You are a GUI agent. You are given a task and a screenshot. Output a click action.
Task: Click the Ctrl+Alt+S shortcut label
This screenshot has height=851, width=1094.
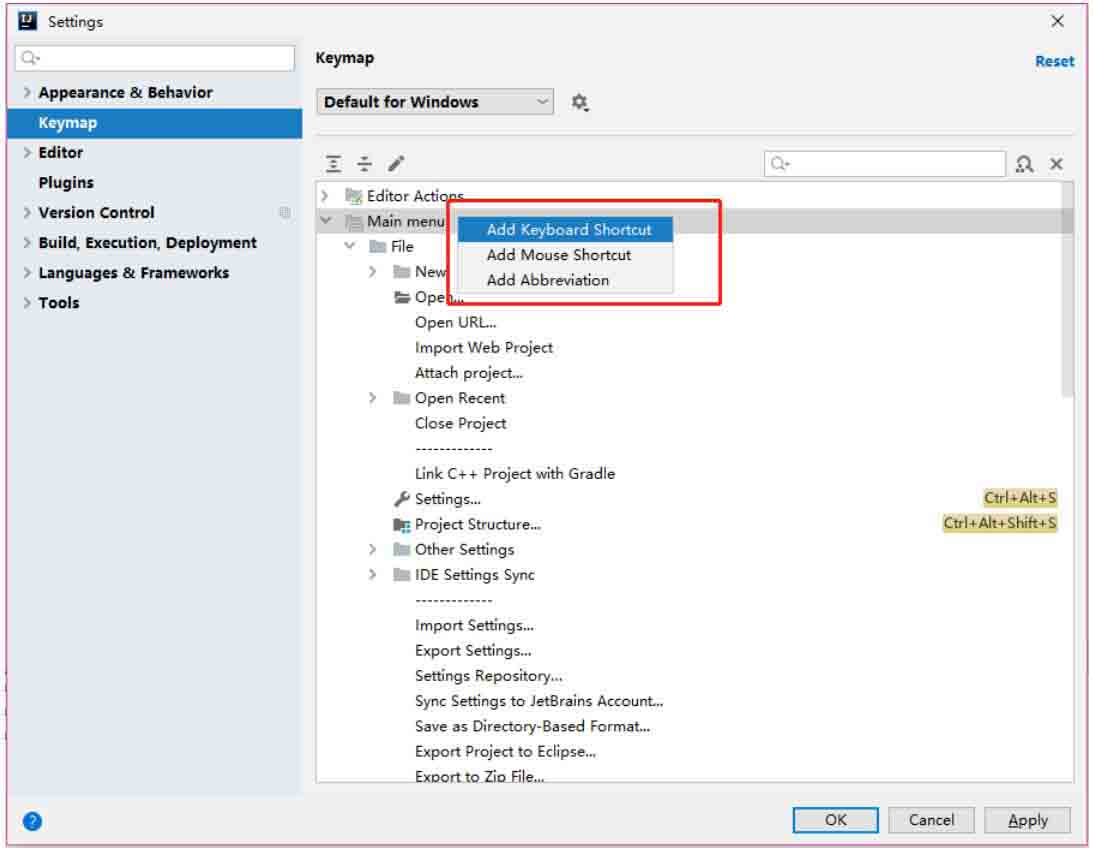click(x=1020, y=498)
